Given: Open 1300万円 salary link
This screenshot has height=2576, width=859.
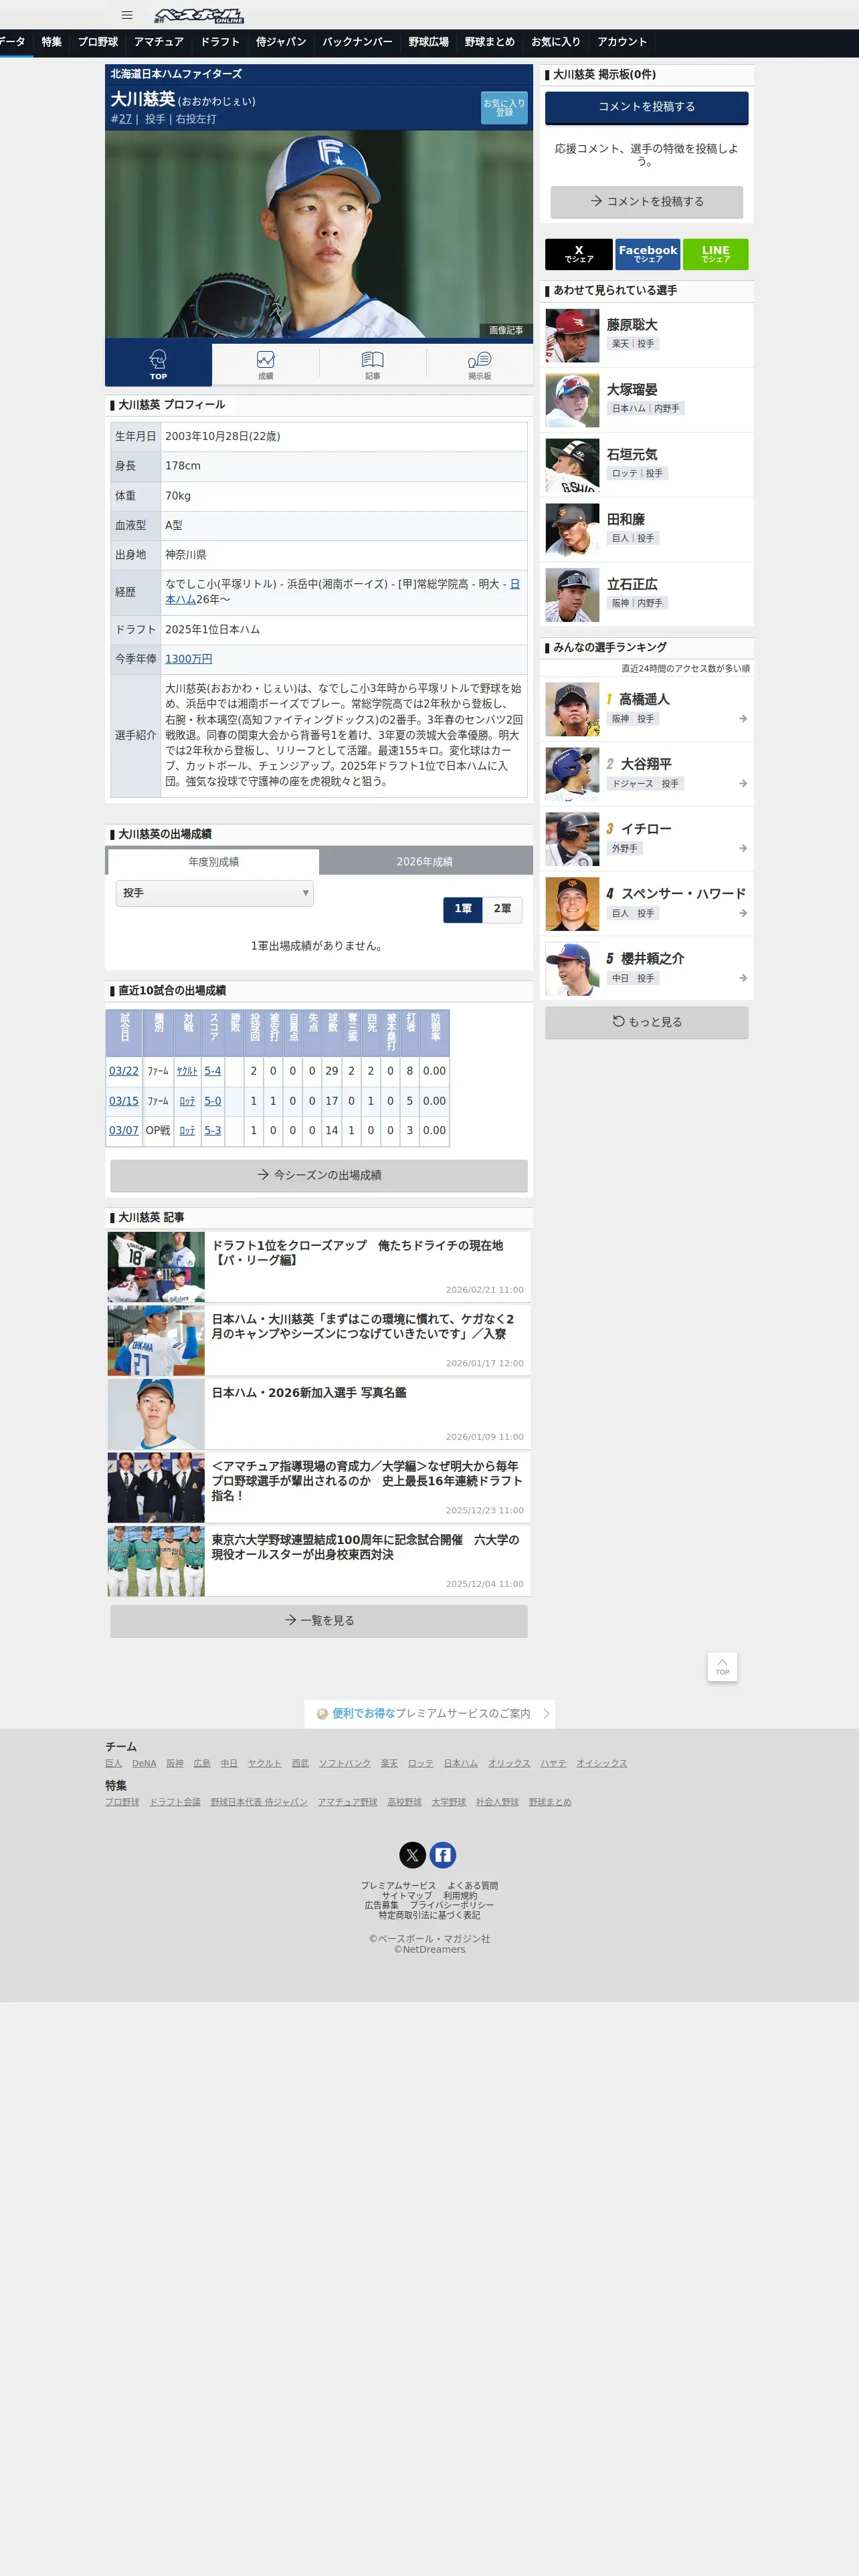Looking at the screenshot, I should coord(188,659).
